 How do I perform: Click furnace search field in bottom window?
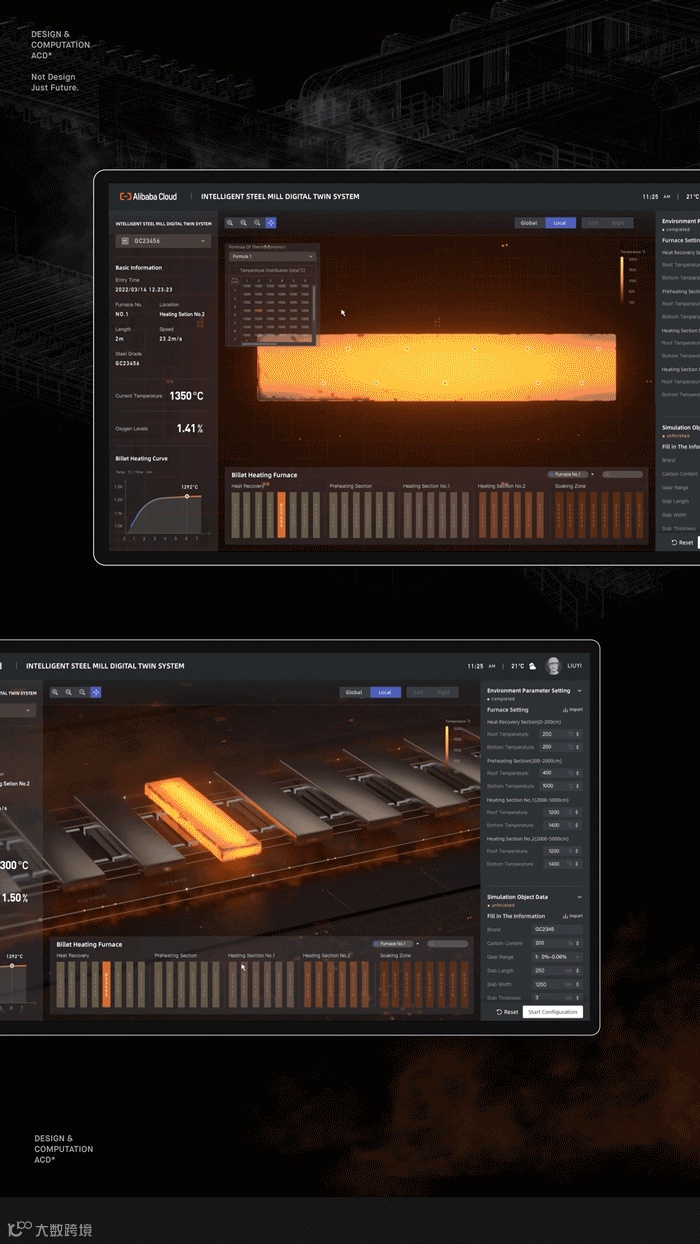(x=447, y=943)
